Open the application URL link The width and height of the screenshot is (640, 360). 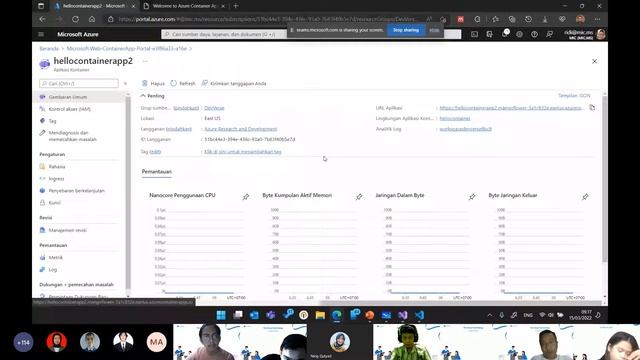(x=511, y=108)
